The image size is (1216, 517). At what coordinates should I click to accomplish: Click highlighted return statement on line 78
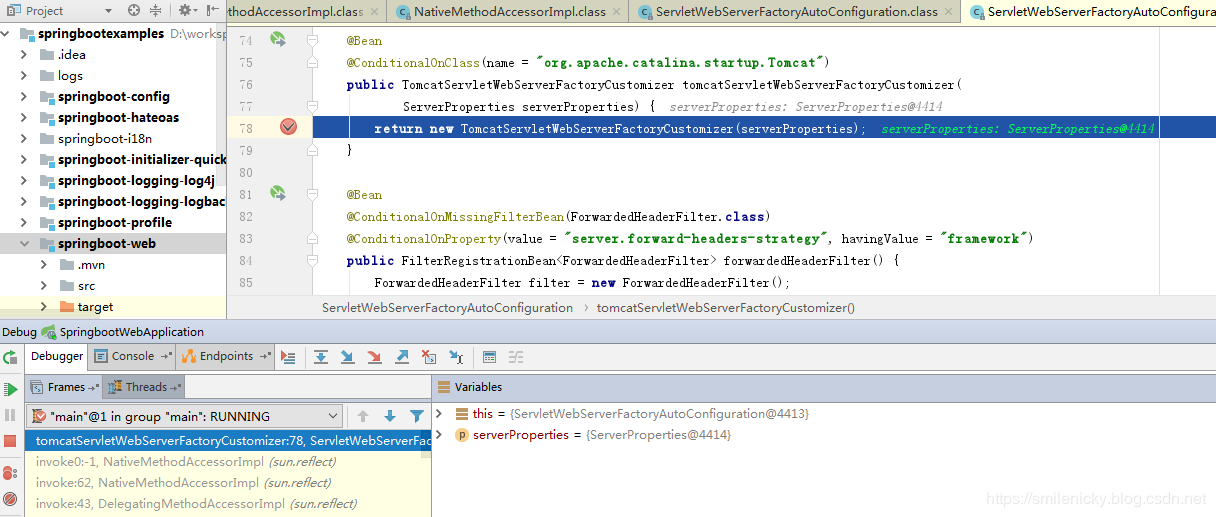(x=619, y=128)
